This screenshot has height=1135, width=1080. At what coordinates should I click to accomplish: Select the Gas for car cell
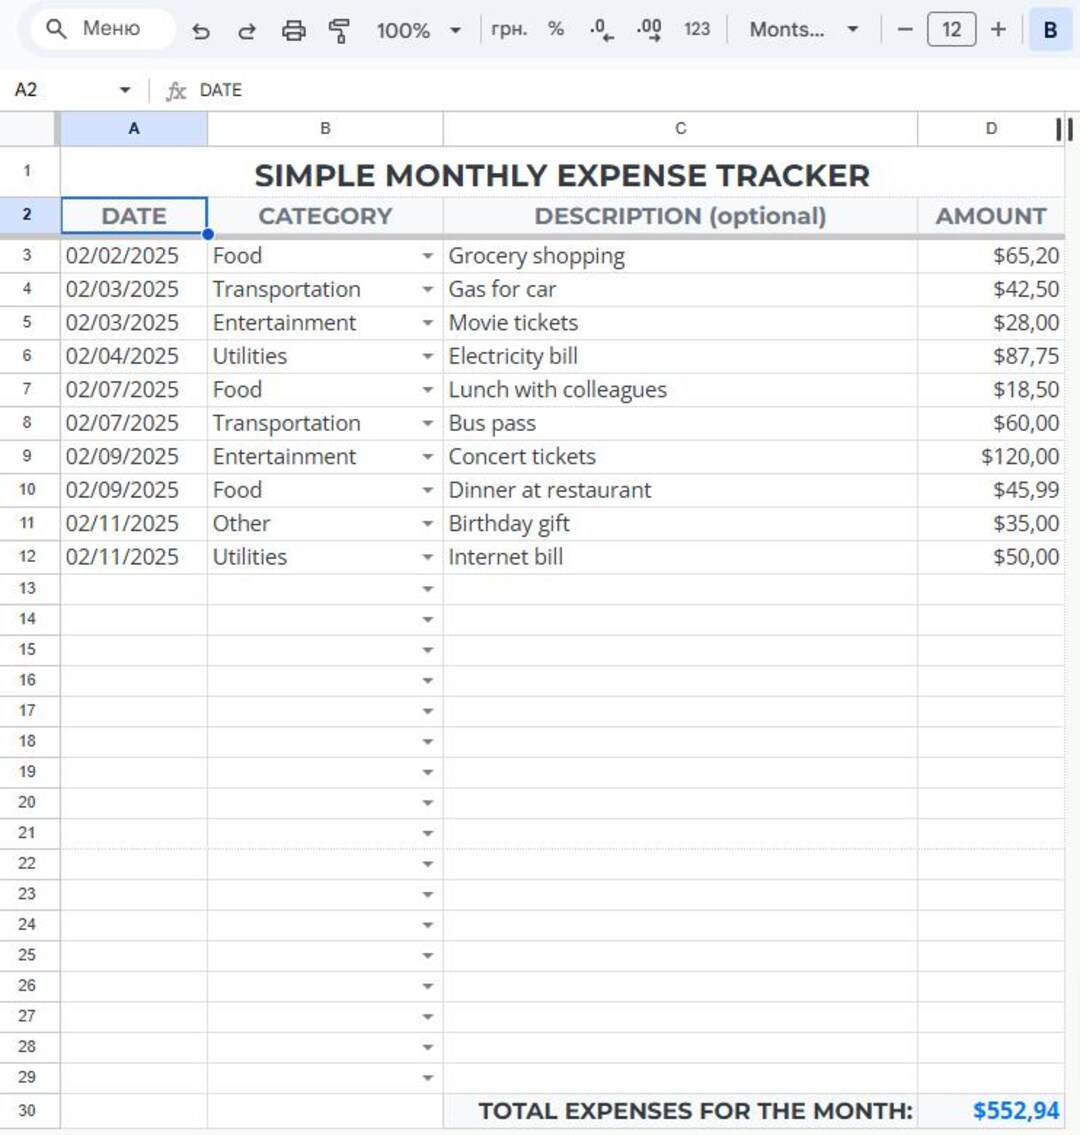click(680, 290)
